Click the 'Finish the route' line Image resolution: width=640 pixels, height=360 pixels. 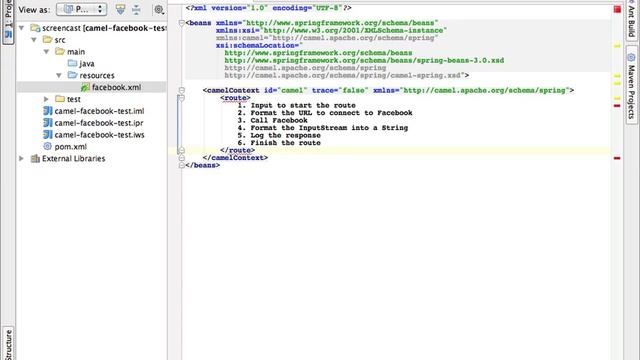click(279, 143)
